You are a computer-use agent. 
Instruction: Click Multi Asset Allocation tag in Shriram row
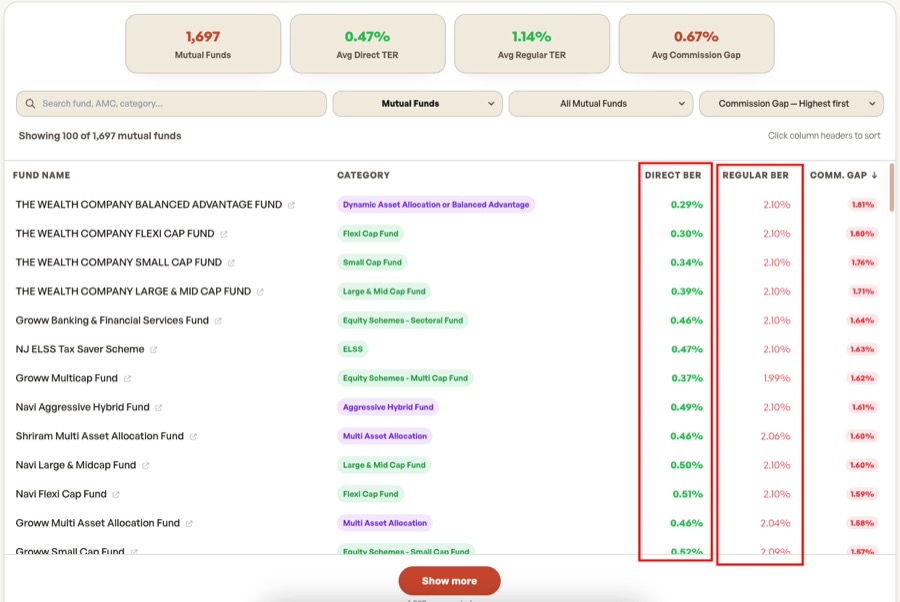(385, 436)
